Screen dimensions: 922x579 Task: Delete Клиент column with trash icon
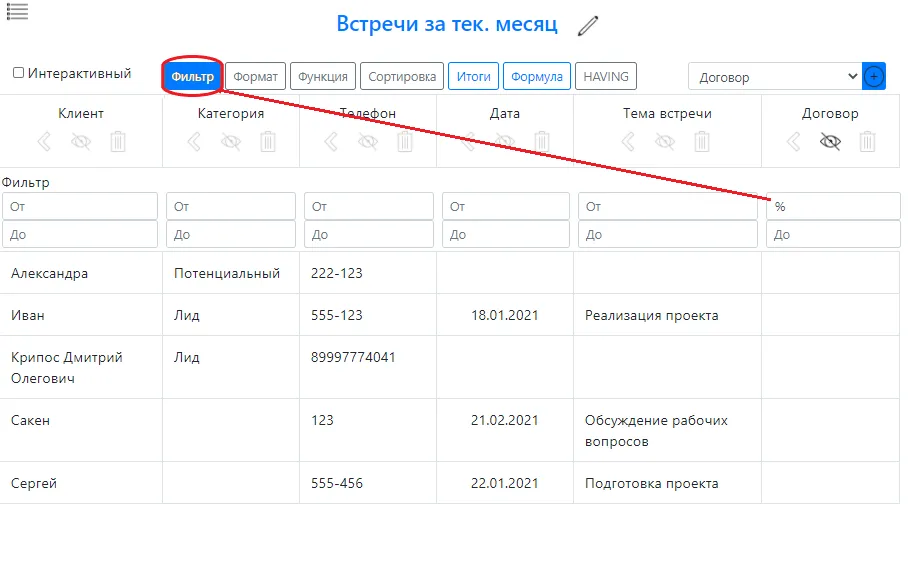click(118, 142)
